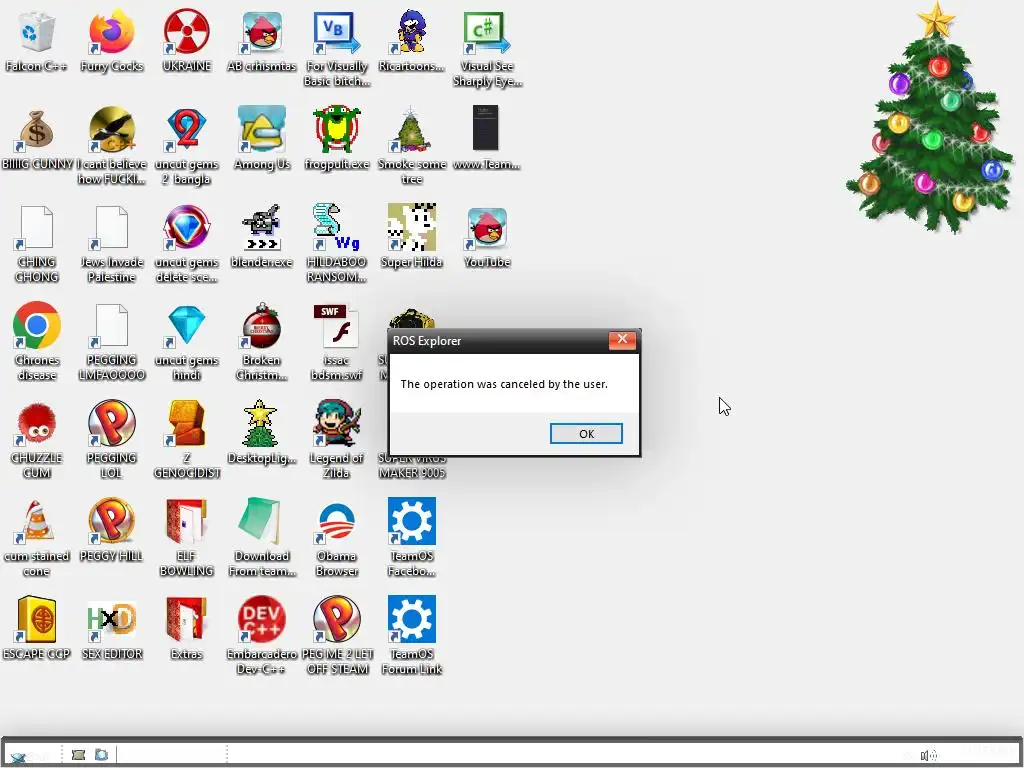Select the HILDABOO RANSOM script icon
Screen dimensions: 1024x768
tap(336, 227)
